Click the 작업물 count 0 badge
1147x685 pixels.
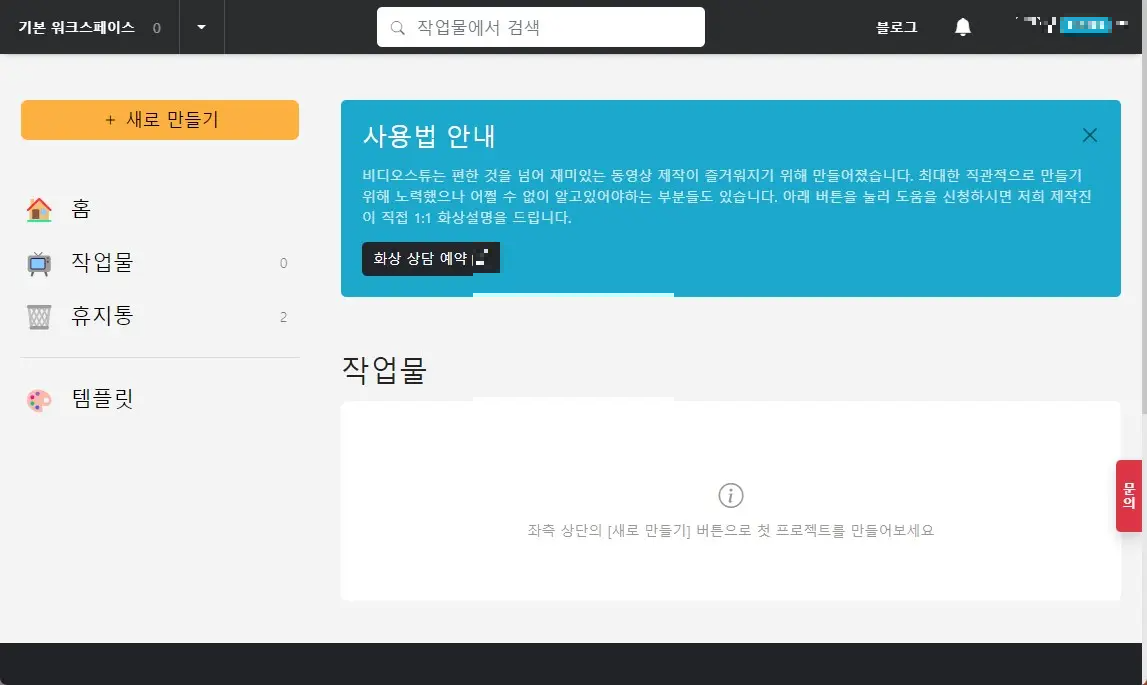284,263
